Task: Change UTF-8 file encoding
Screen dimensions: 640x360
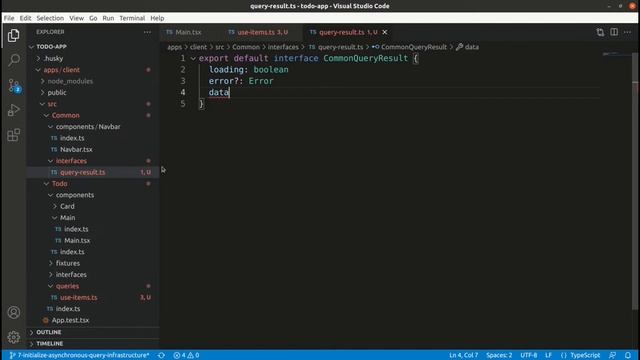Action: point(529,355)
